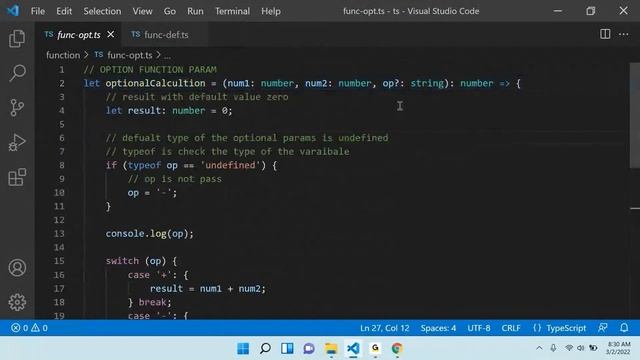The width and height of the screenshot is (640, 360).
Task: Open Wi-Fi network tray icon
Action: tap(569, 348)
